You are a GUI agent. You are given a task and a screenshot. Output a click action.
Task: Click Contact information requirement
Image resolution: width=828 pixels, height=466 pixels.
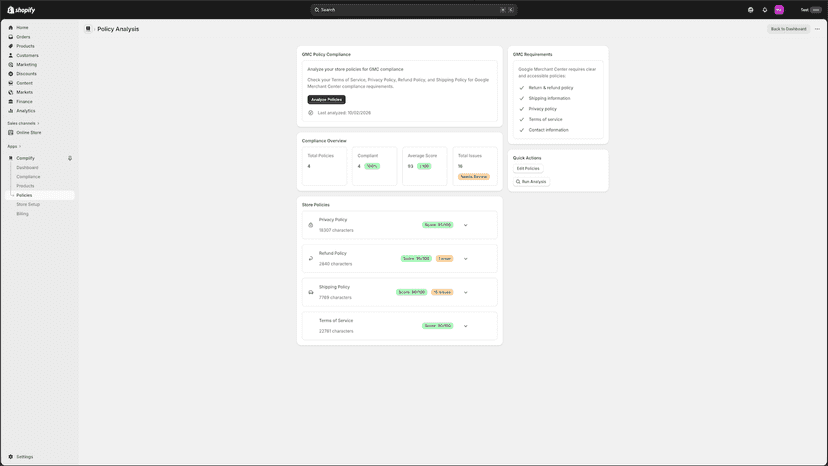[549, 130]
